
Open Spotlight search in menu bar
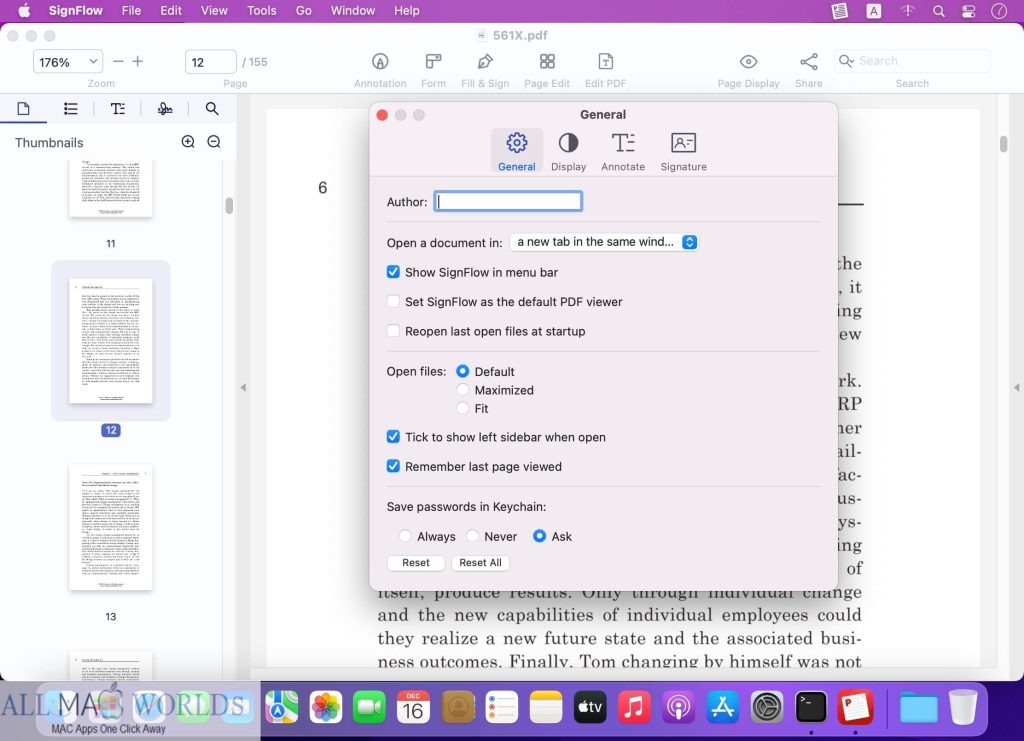pos(938,10)
